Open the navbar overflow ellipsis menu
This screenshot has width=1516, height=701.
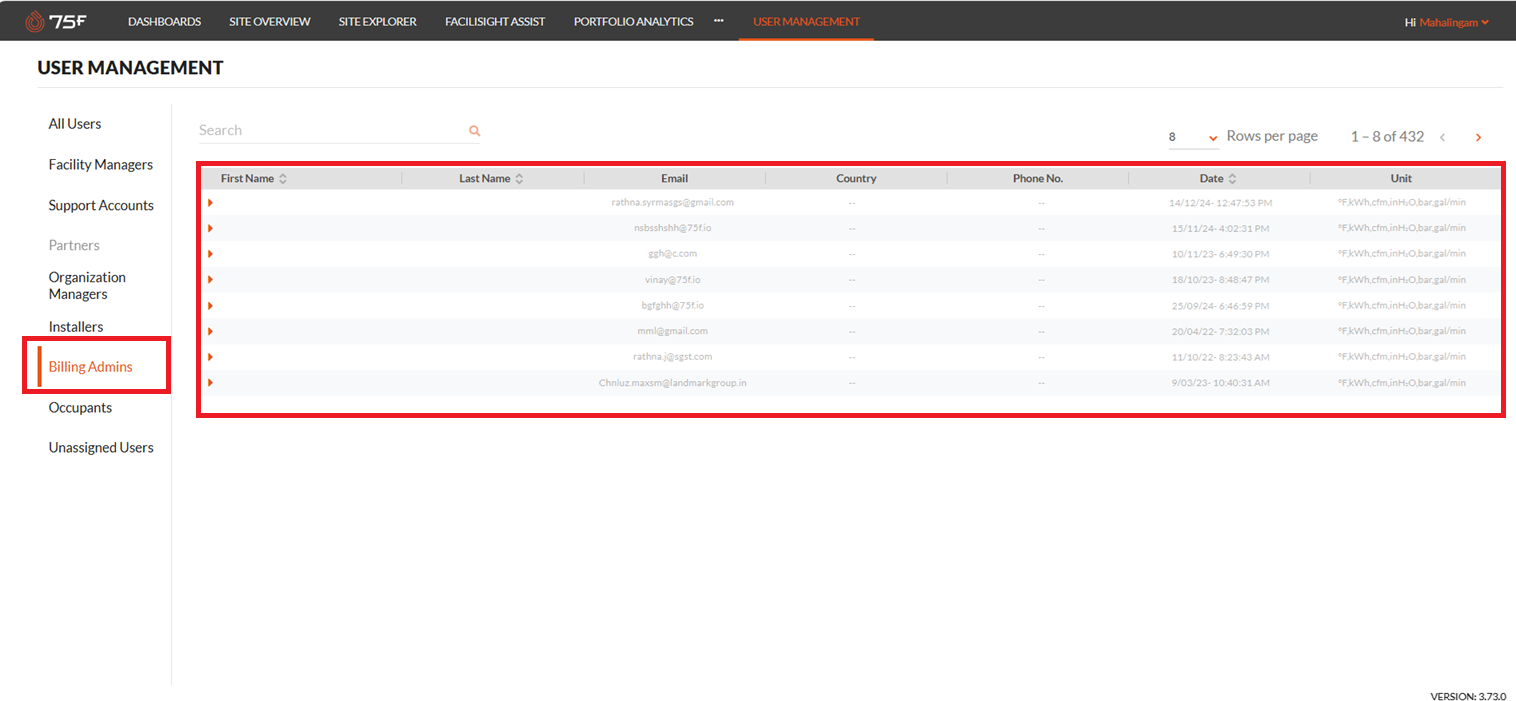[x=718, y=20]
